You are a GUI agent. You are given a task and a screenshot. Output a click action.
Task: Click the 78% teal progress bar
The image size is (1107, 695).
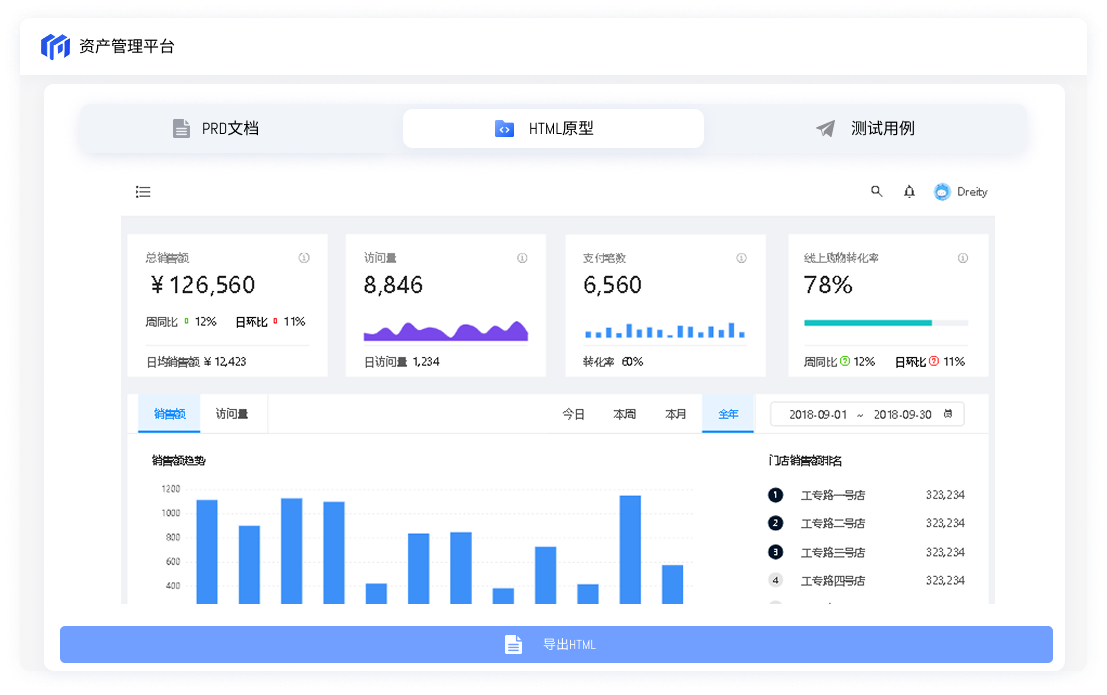tap(886, 323)
